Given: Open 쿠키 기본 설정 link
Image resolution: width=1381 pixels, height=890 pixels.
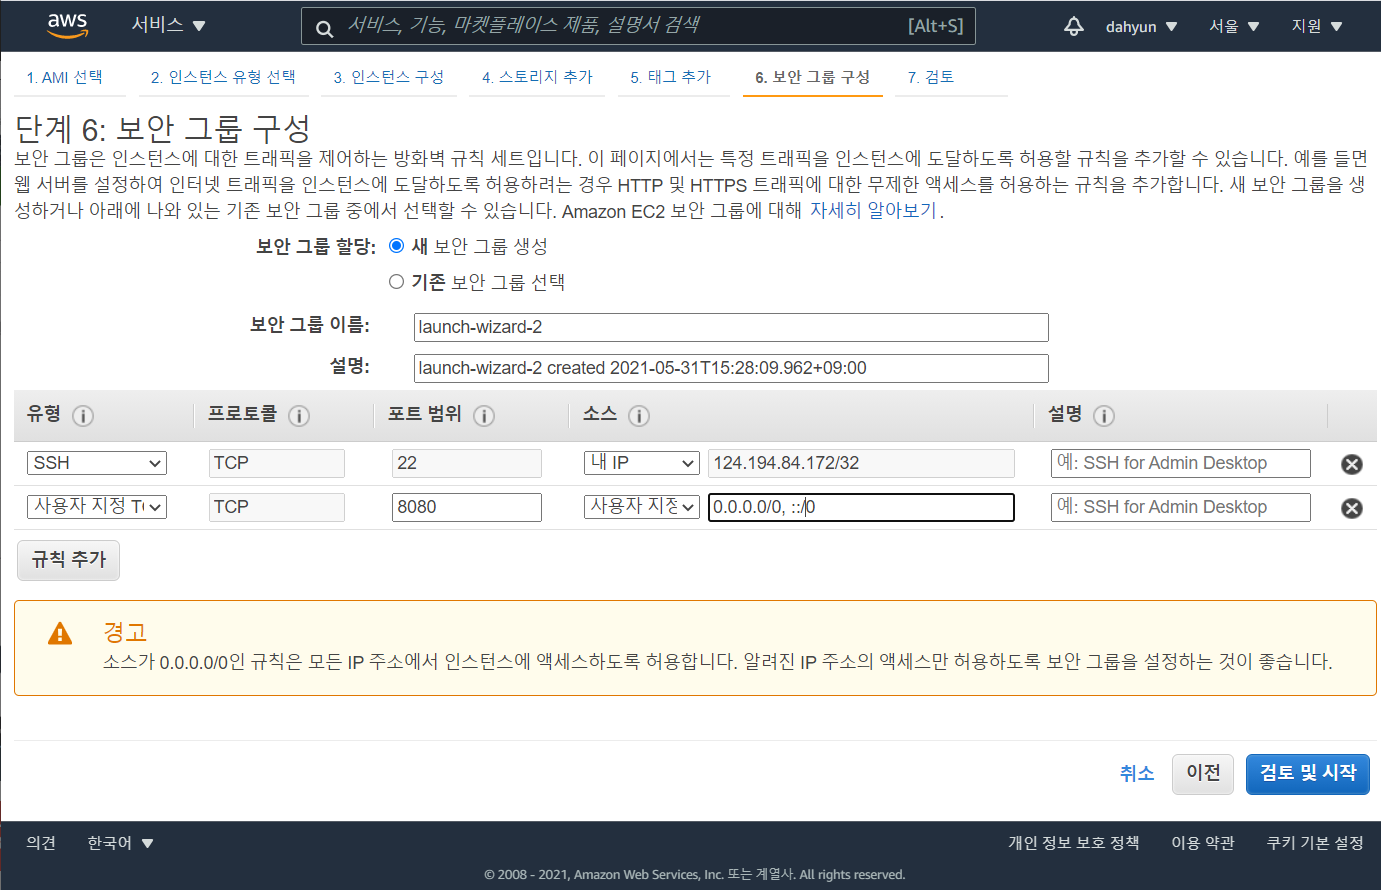Looking at the screenshot, I should coord(1315,843).
